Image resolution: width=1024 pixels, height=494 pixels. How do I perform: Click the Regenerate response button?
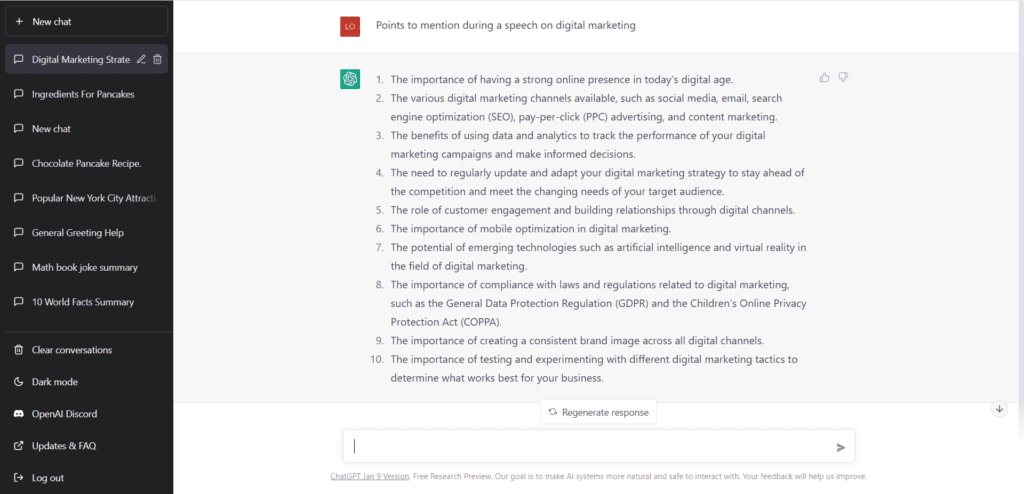[x=598, y=412]
